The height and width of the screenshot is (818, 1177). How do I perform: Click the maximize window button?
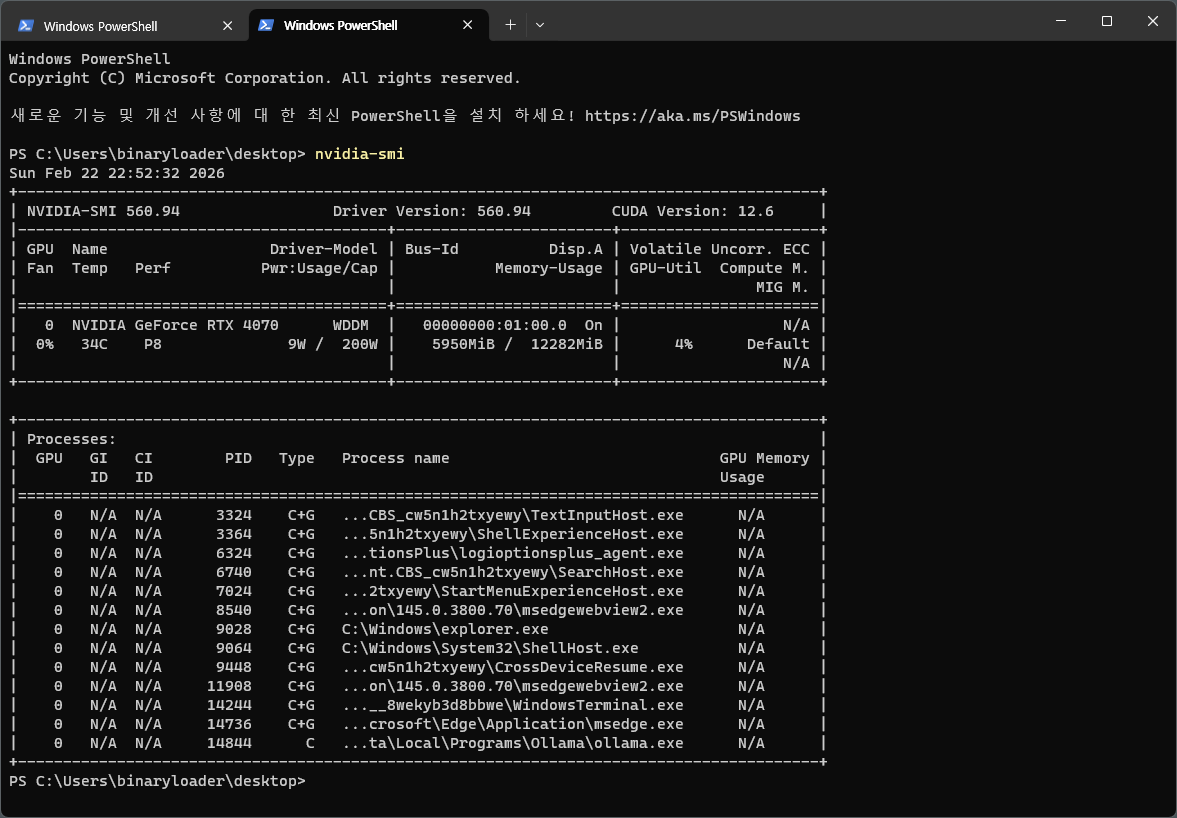(x=1106, y=21)
